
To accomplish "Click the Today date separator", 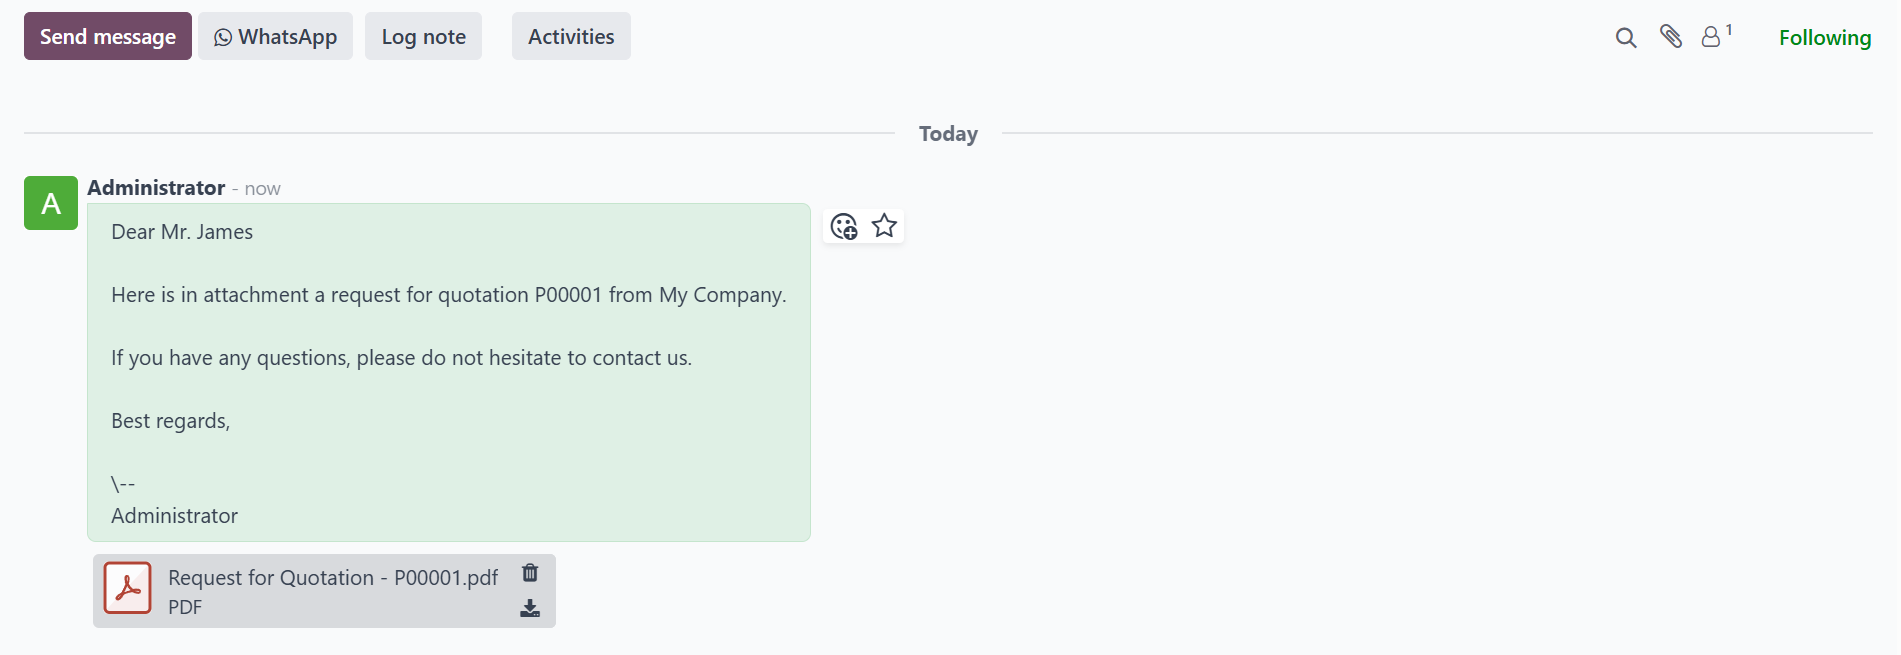I will (948, 134).
